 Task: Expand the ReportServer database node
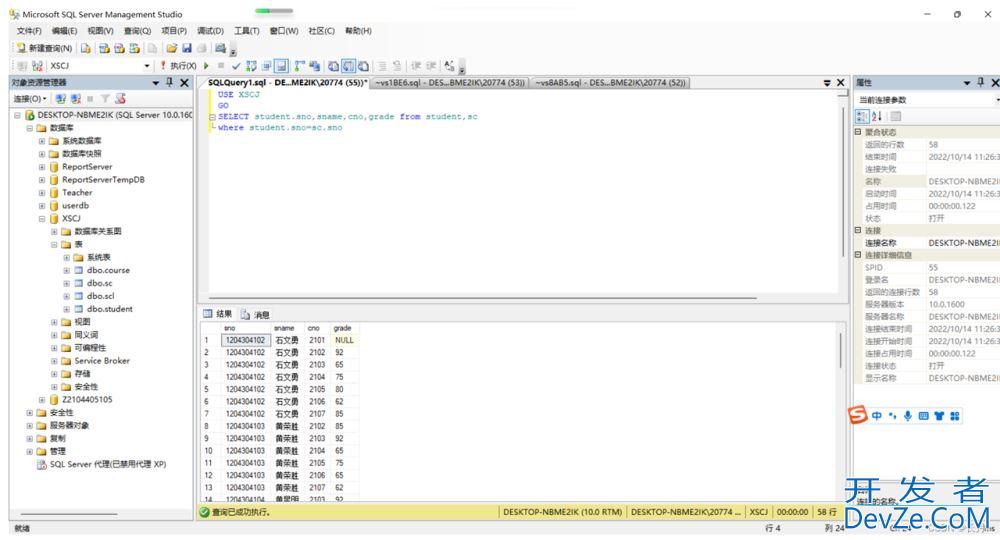point(42,167)
